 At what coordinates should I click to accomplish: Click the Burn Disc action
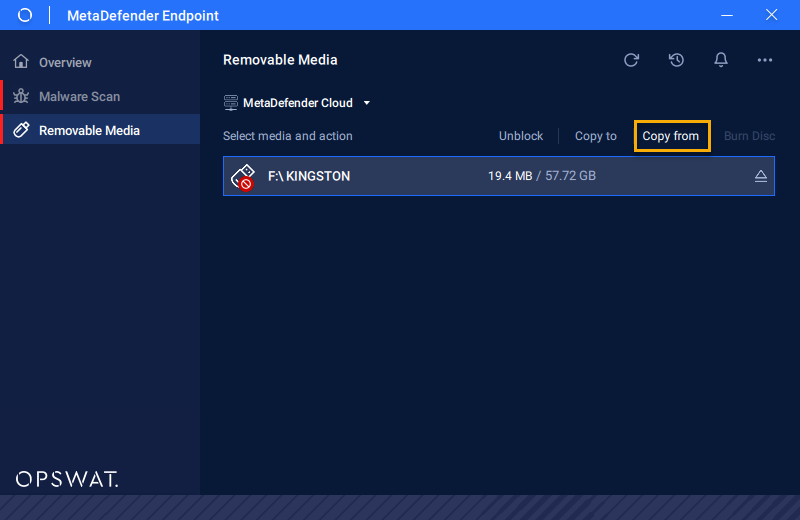pyautogui.click(x=749, y=136)
